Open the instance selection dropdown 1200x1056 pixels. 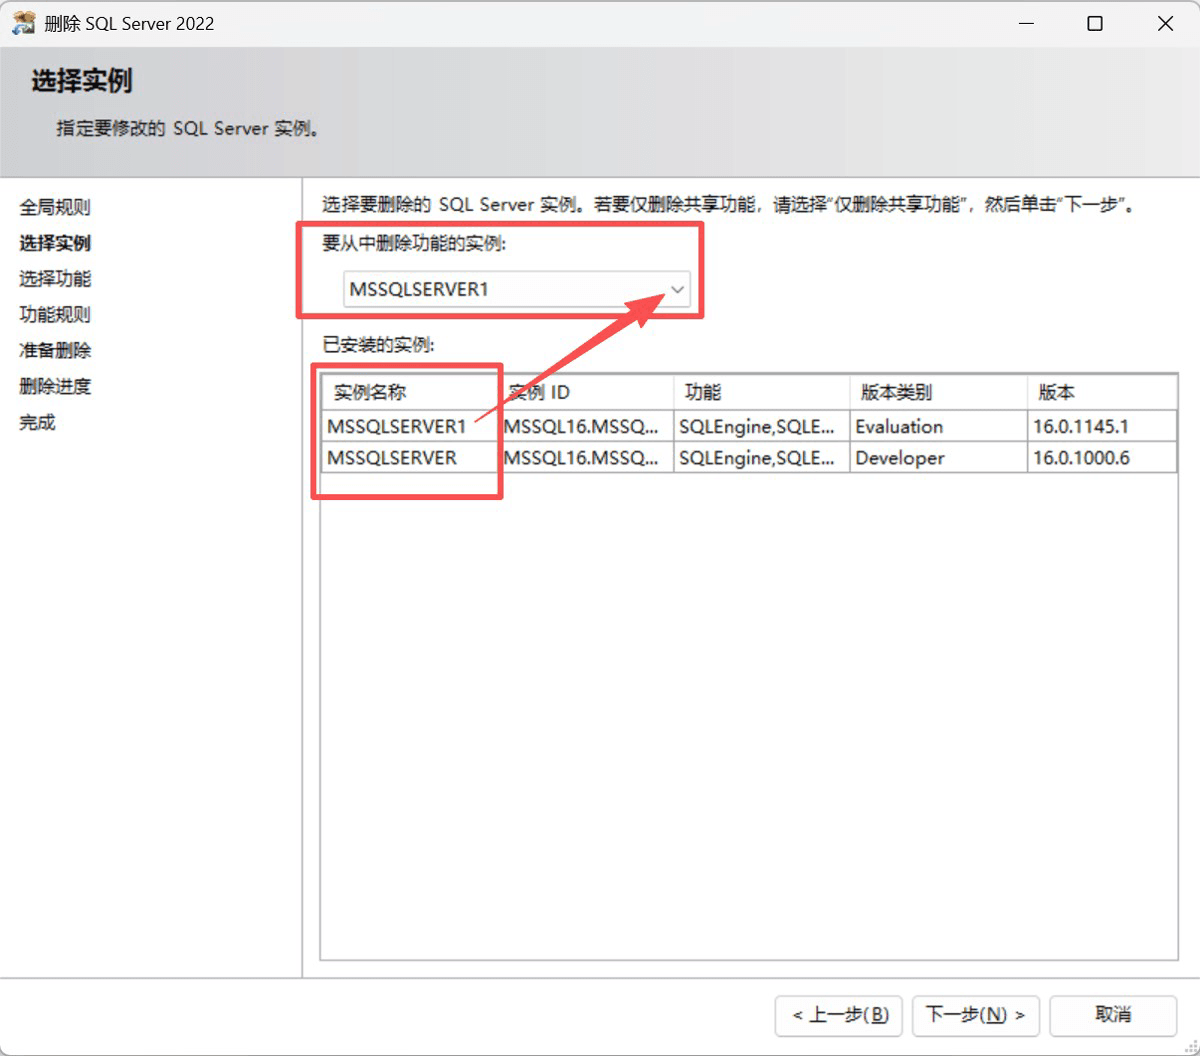(517, 290)
